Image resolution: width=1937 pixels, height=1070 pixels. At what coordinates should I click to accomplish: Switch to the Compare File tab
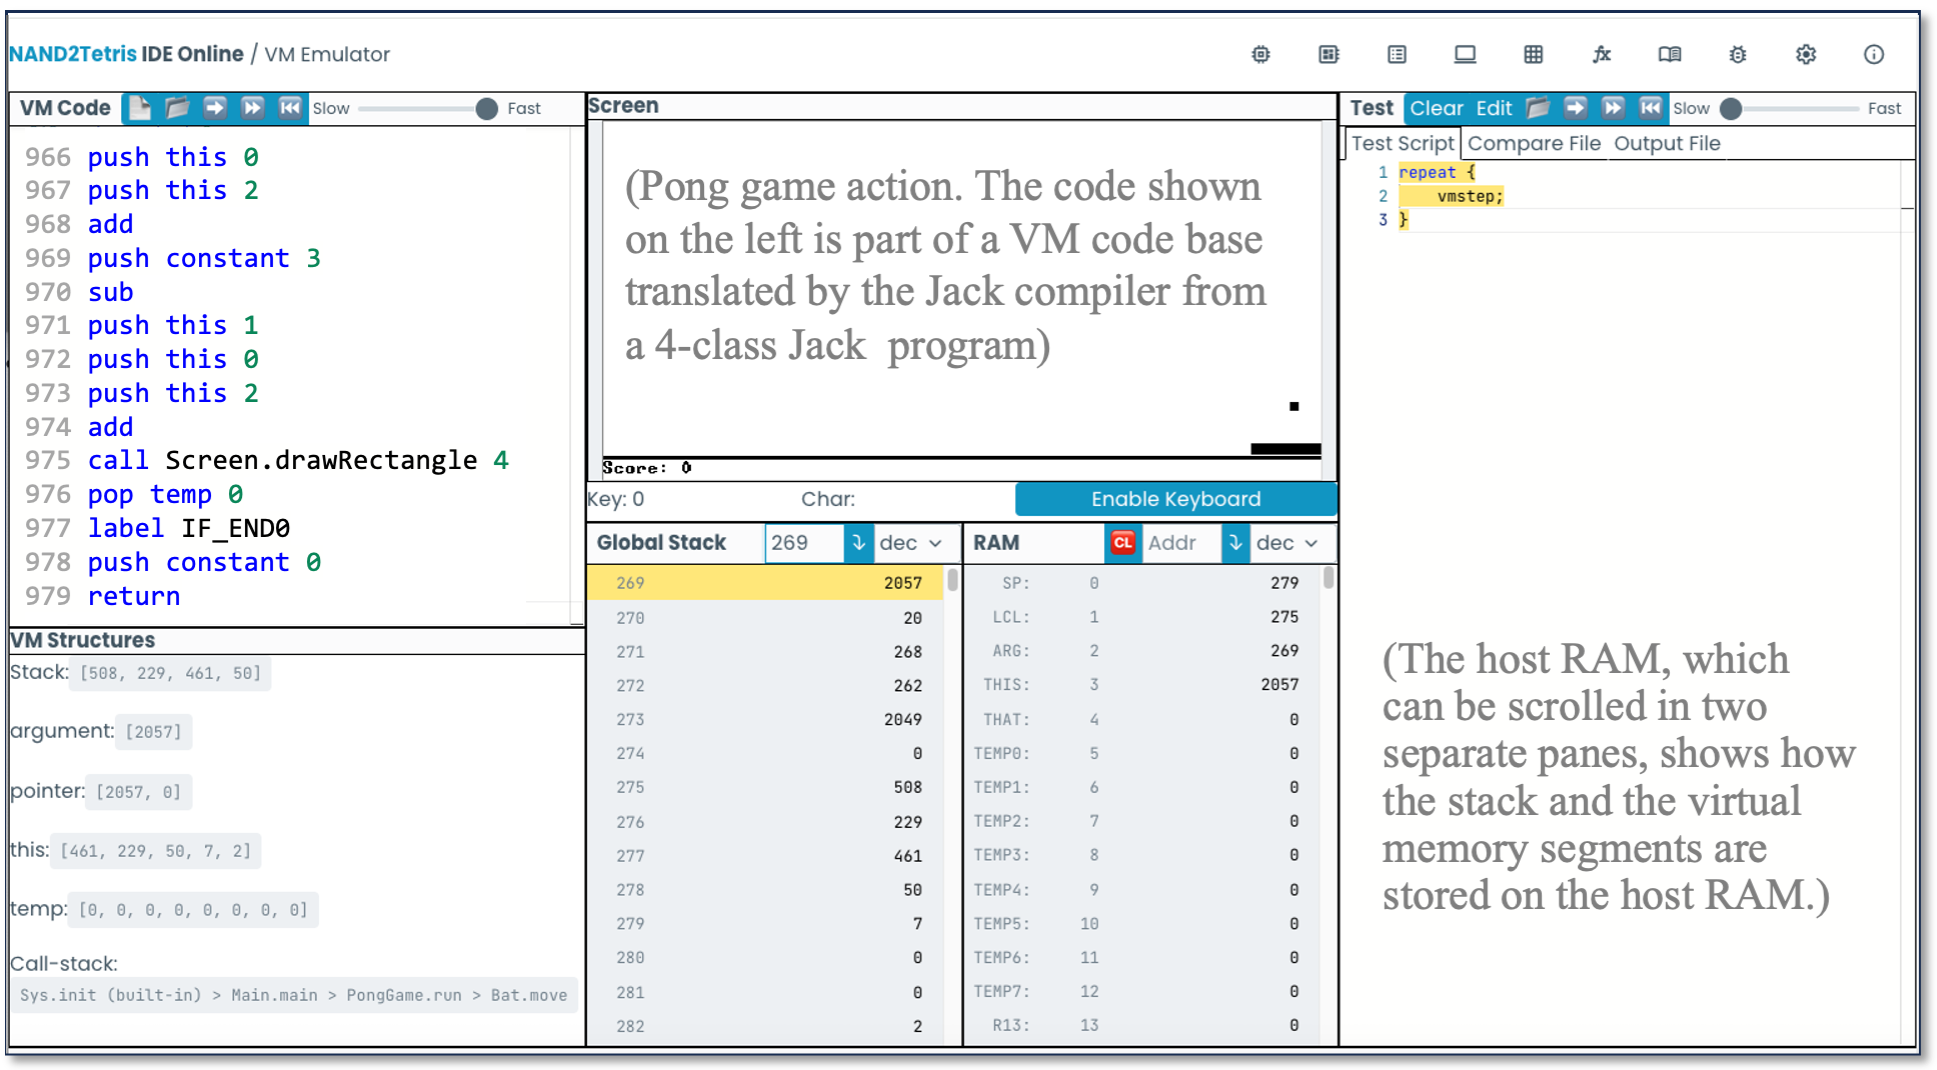point(1533,144)
